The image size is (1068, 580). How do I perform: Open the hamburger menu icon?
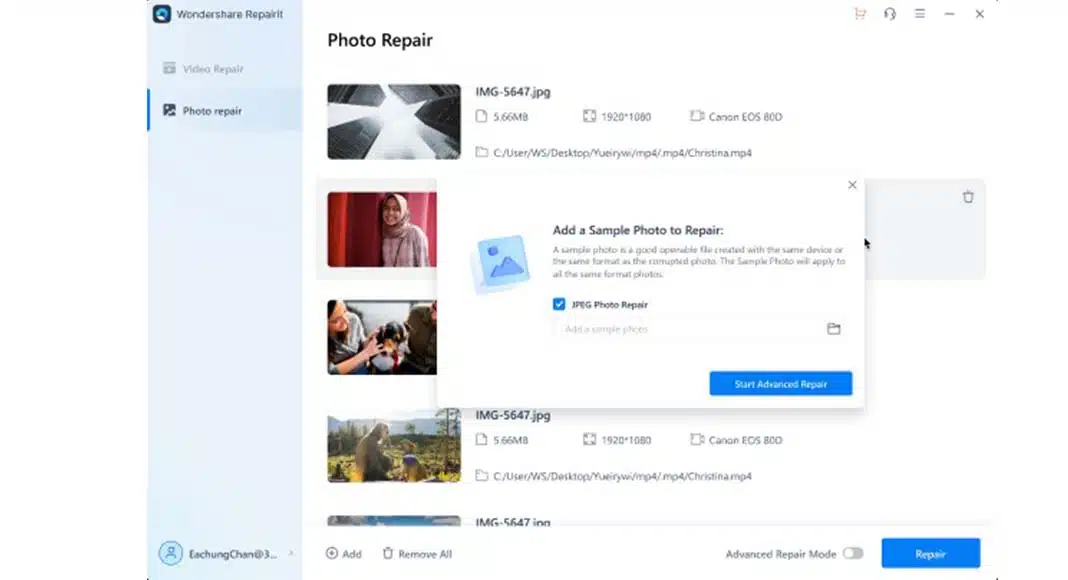pos(919,14)
